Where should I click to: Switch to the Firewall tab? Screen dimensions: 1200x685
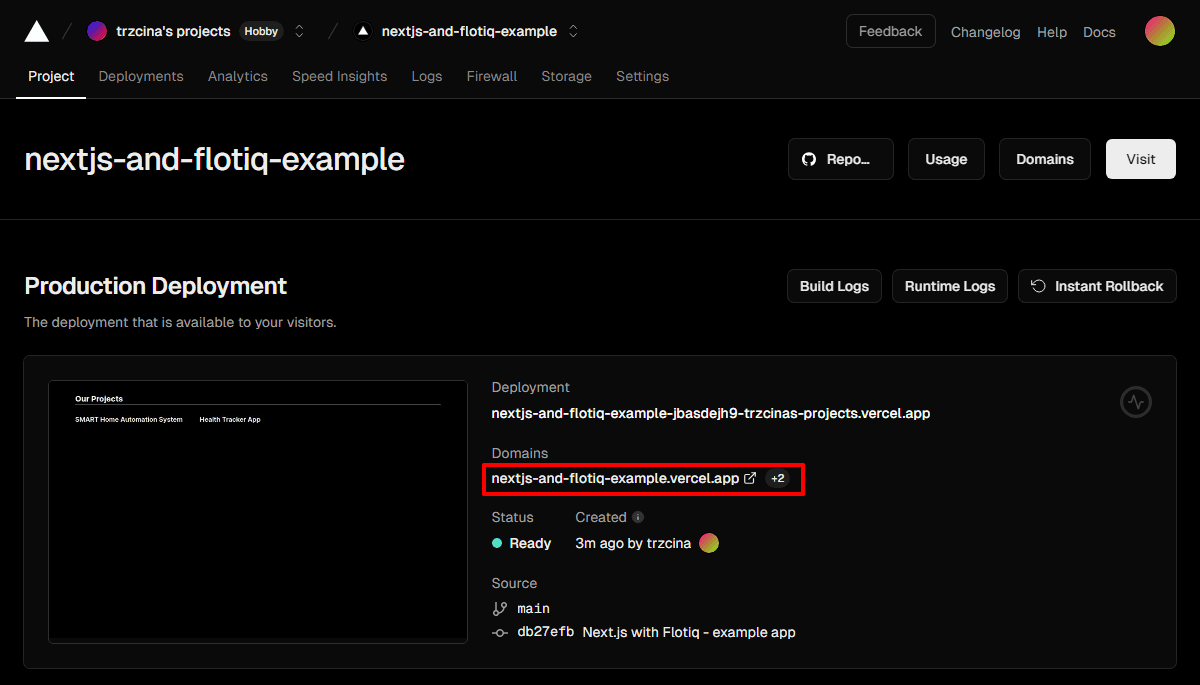pyautogui.click(x=492, y=76)
